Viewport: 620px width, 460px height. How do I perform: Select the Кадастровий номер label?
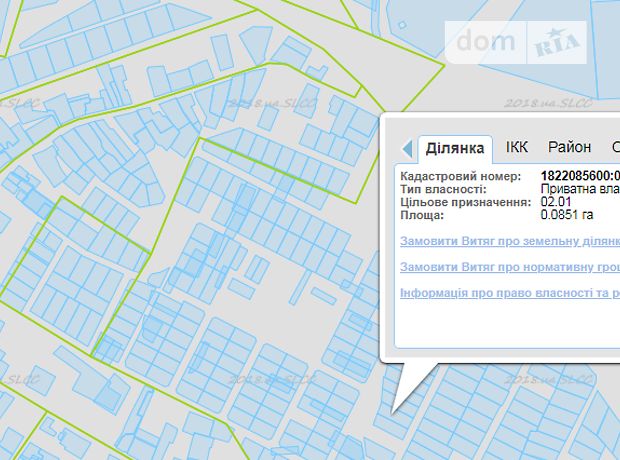[461, 176]
